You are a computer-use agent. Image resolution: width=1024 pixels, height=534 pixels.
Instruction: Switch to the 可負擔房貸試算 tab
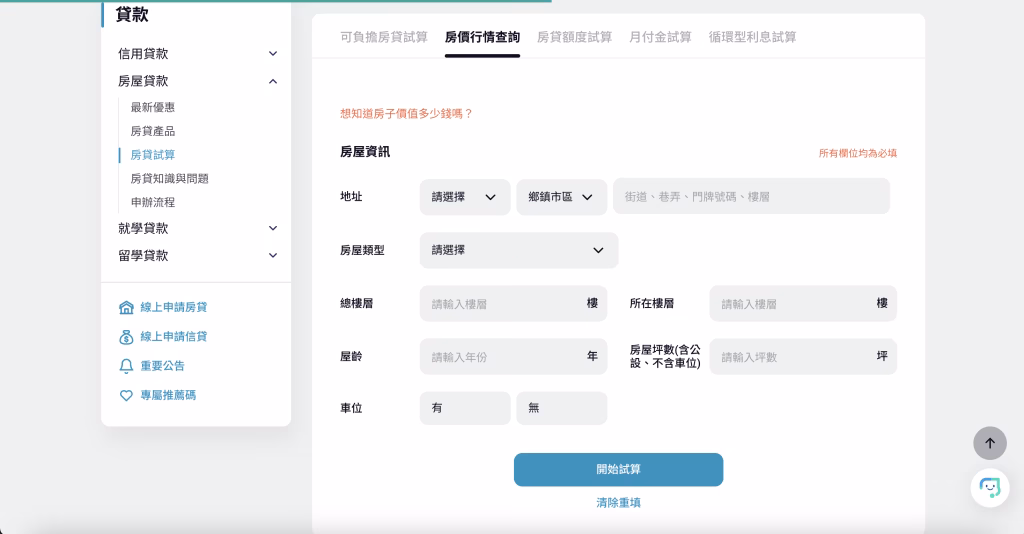click(x=384, y=37)
